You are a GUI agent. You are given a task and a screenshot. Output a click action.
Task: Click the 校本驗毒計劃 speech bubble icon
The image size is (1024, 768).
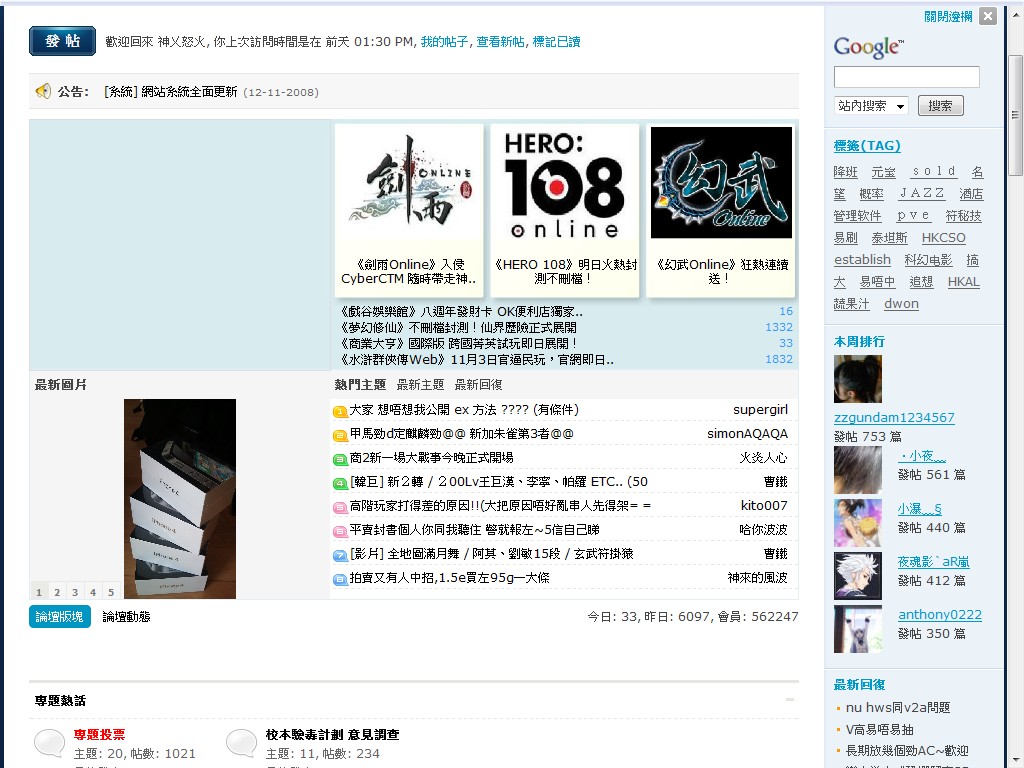(241, 743)
